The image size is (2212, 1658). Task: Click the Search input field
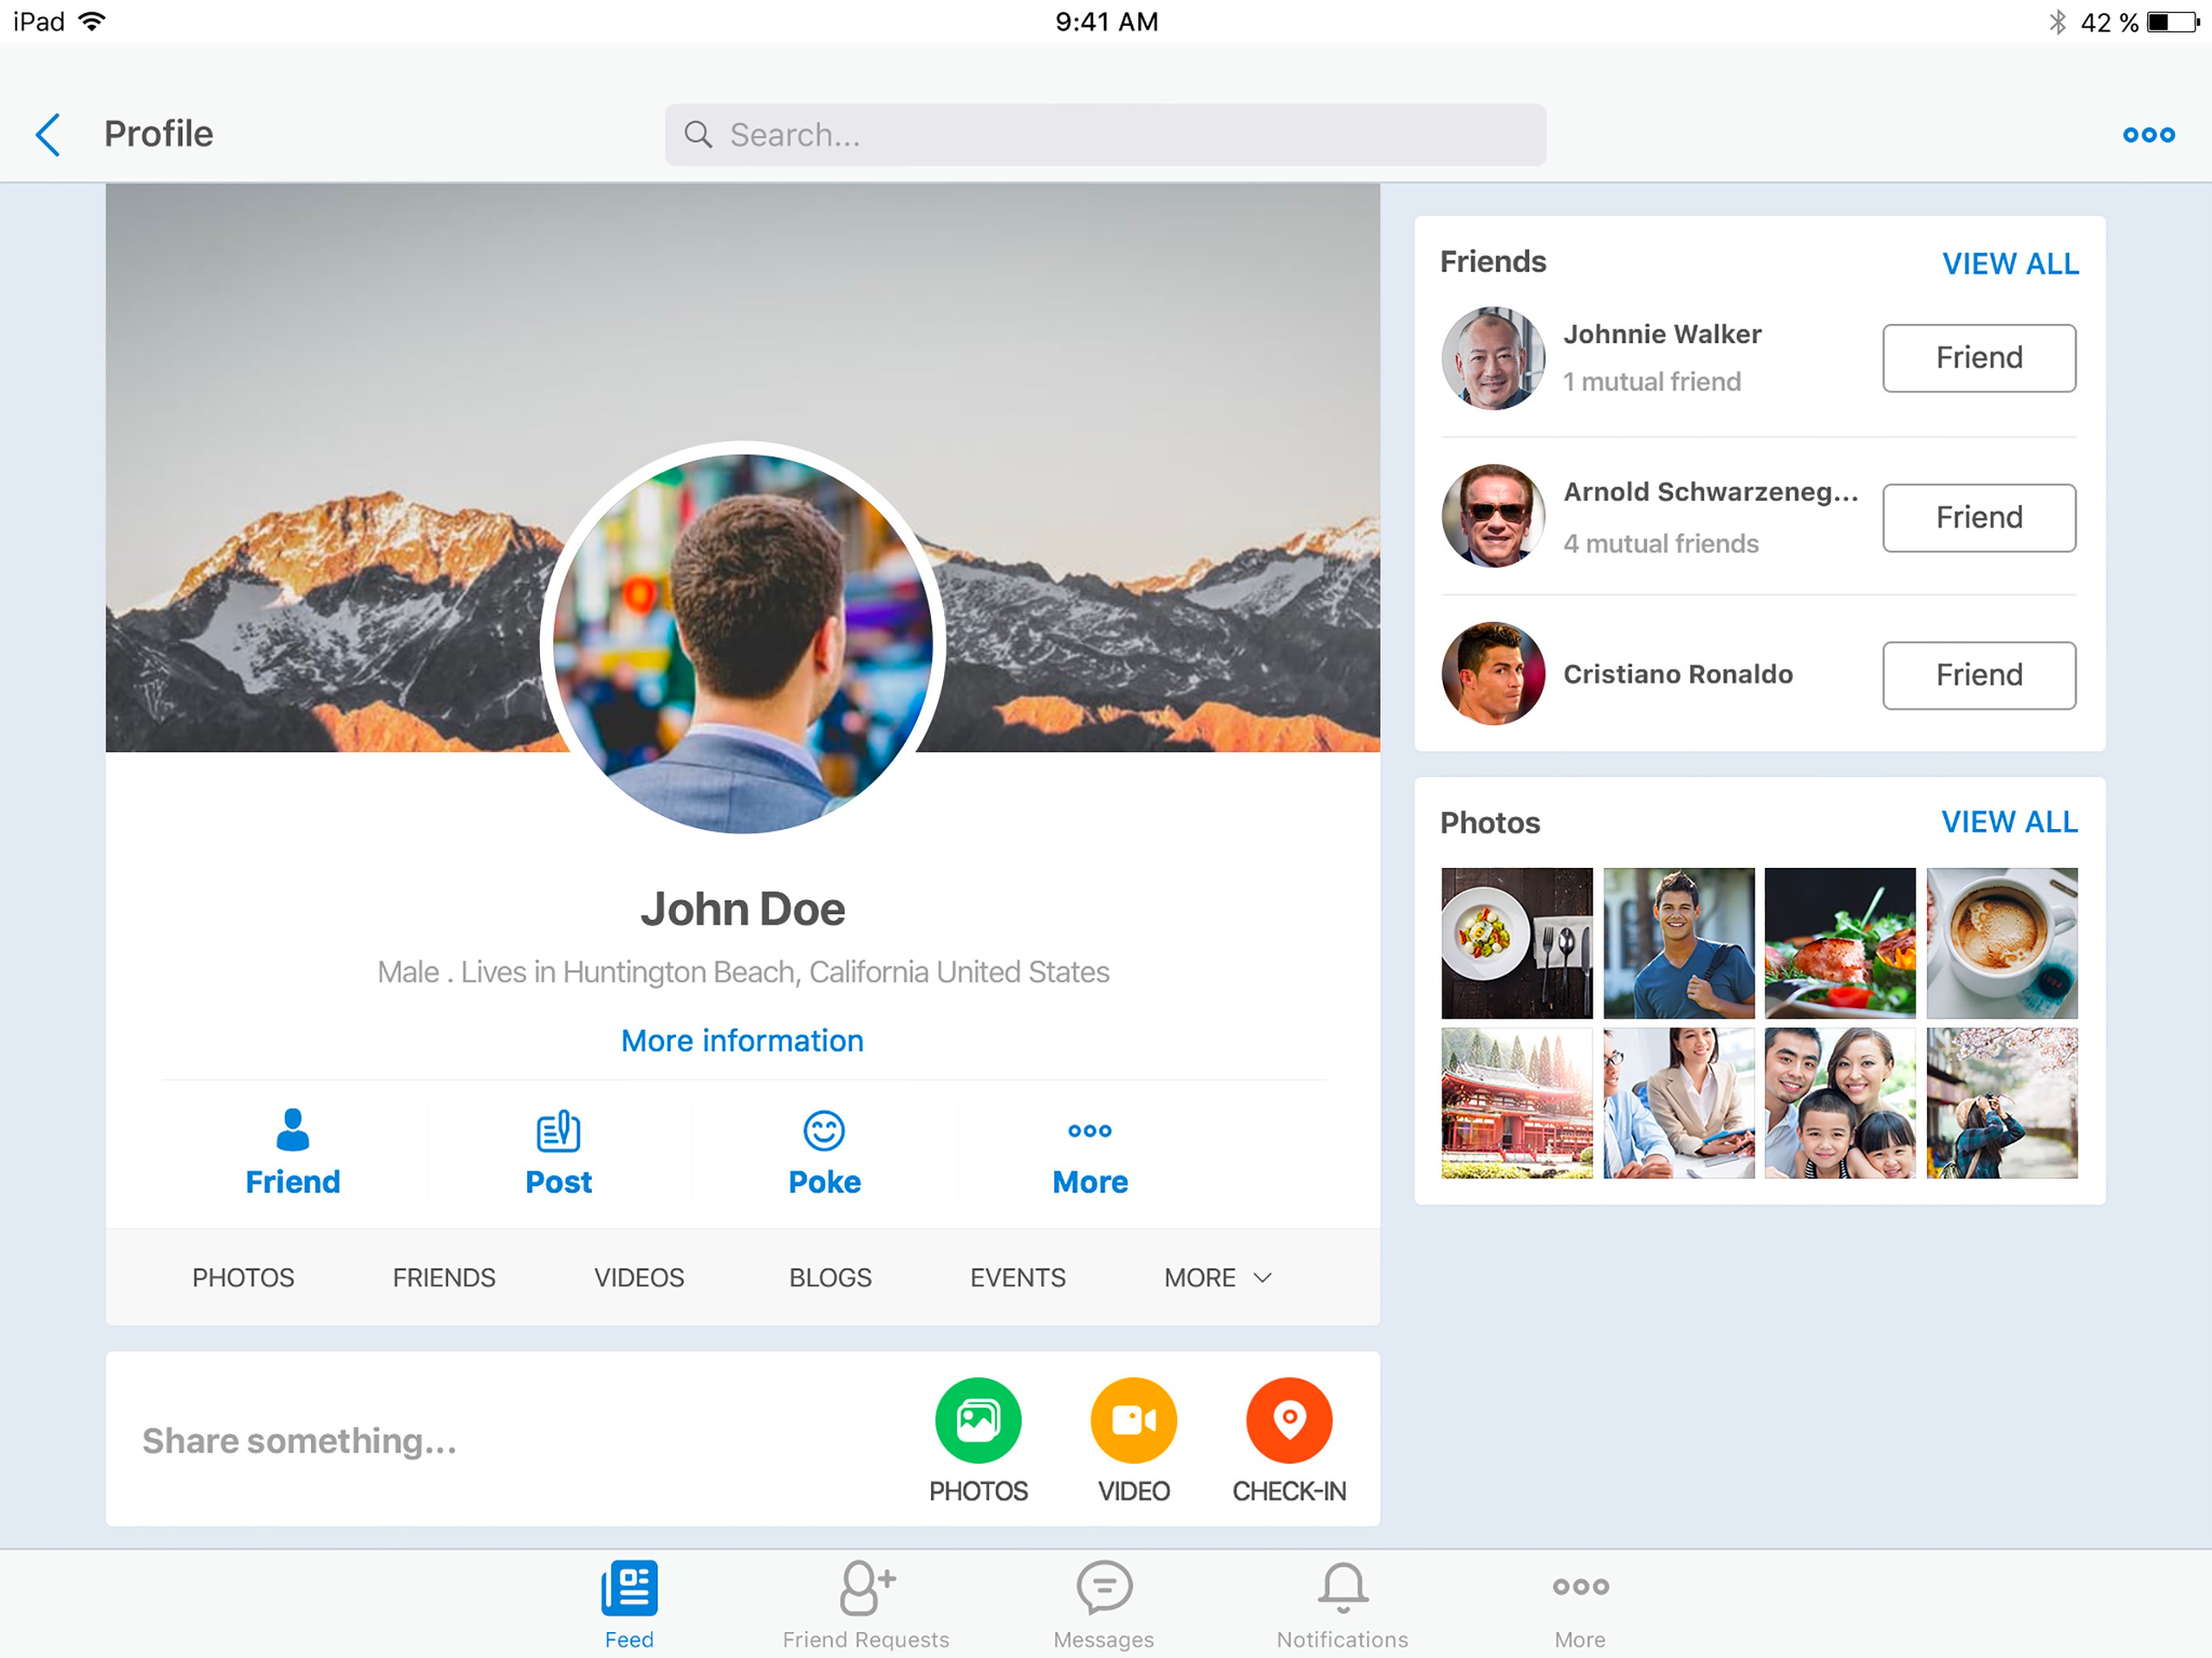[1105, 134]
